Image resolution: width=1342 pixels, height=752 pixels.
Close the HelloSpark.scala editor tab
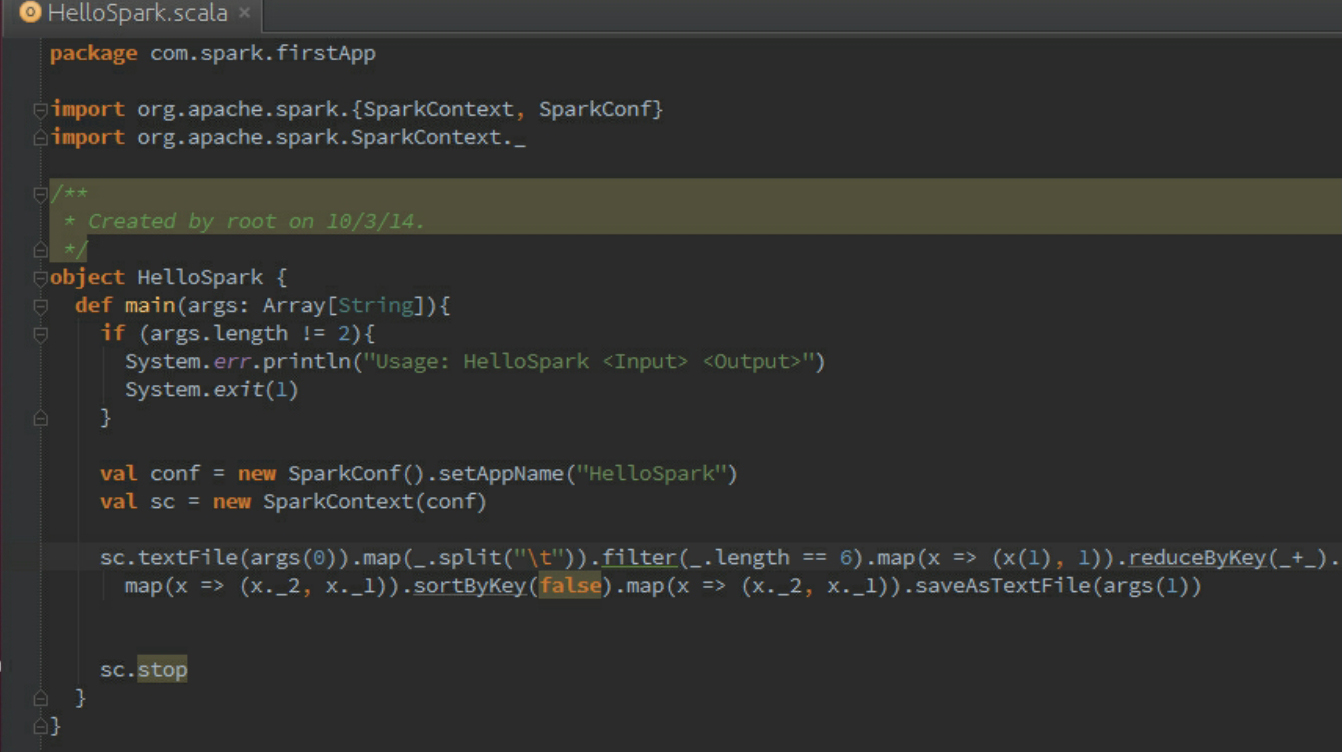click(x=244, y=14)
